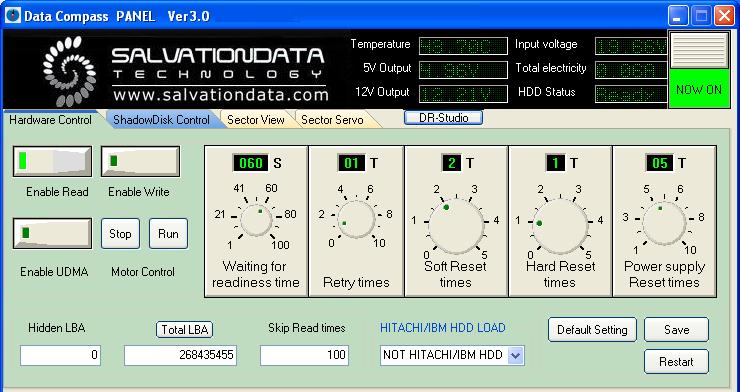Screen dimensions: 740x392
Task: Switch to the ShadowDisk Control tab
Action: (161, 120)
